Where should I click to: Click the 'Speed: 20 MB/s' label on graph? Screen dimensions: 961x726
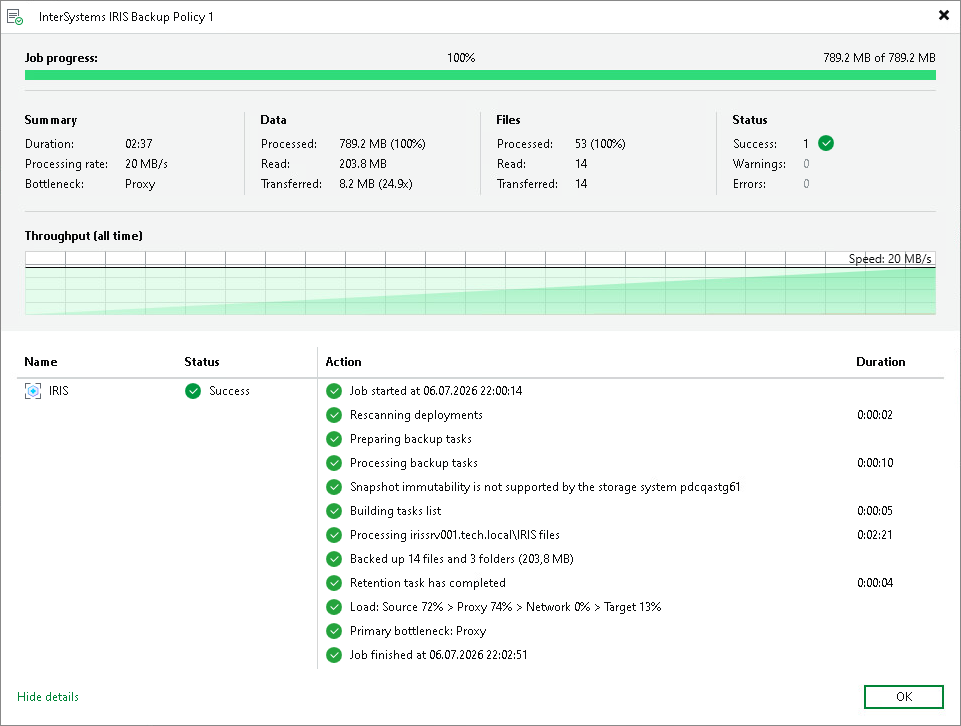[x=890, y=259]
